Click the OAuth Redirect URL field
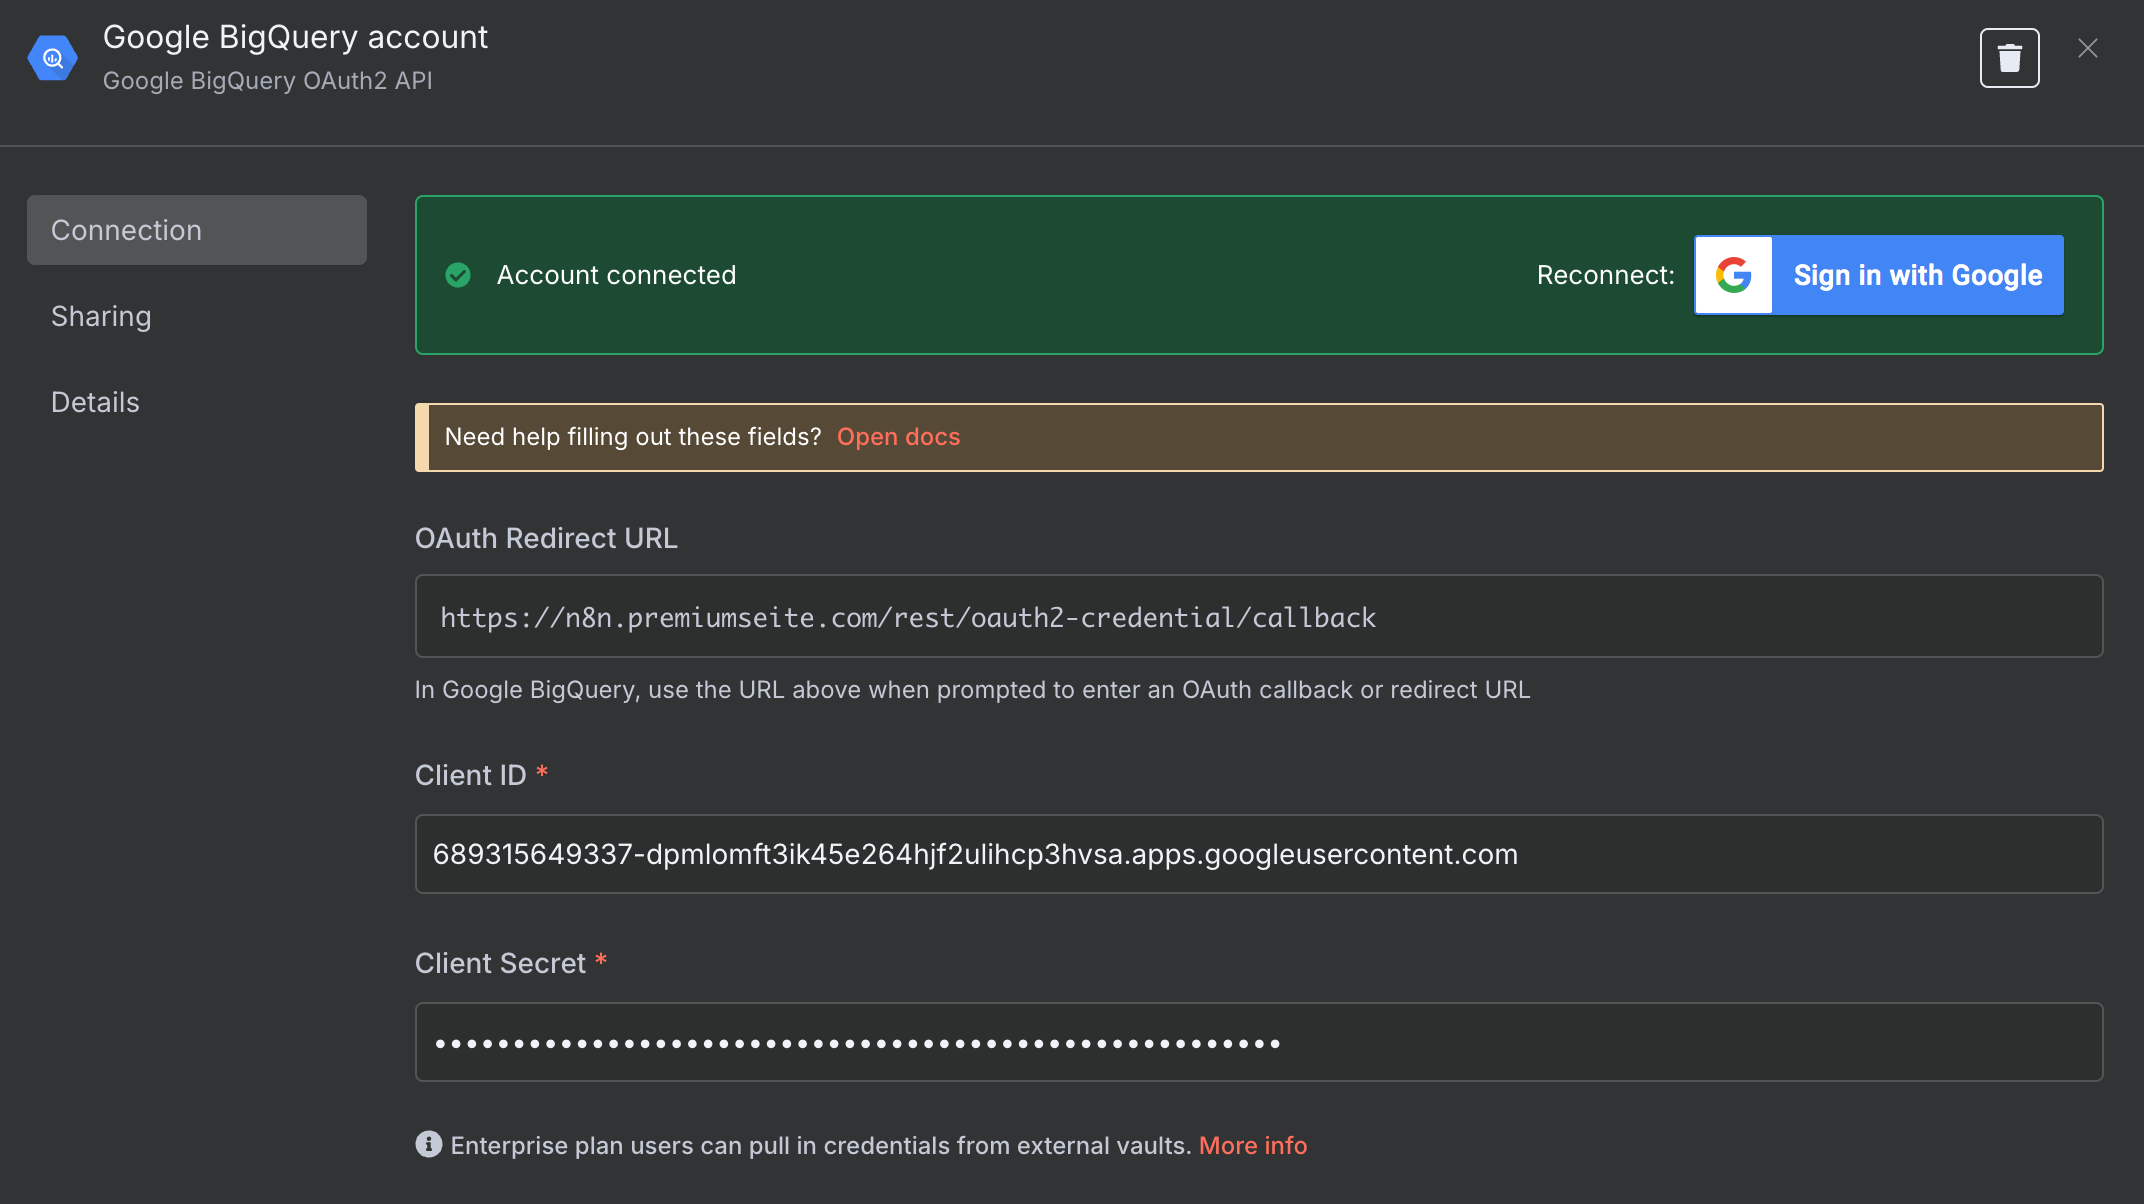The image size is (2144, 1204). click(x=1259, y=616)
